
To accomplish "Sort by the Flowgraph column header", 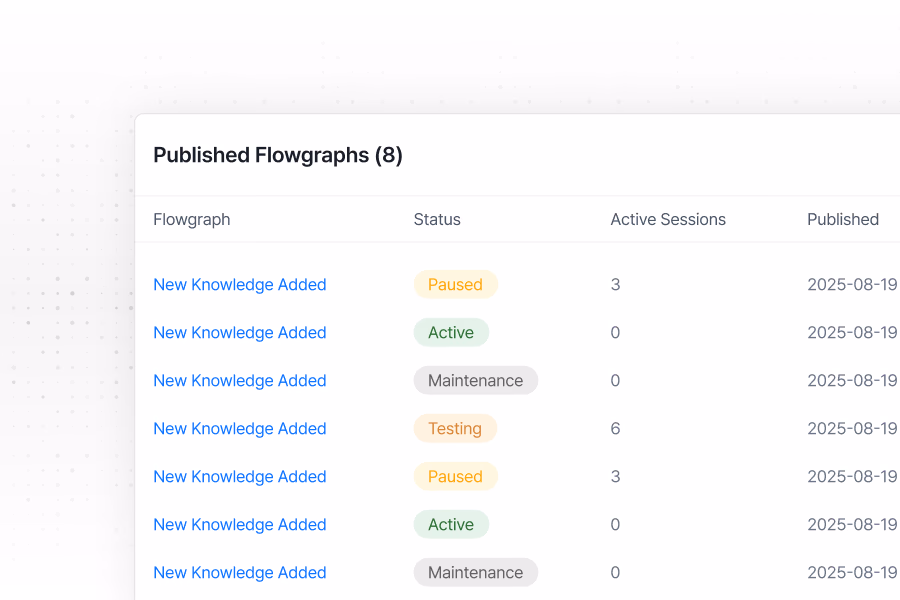I will tap(191, 220).
